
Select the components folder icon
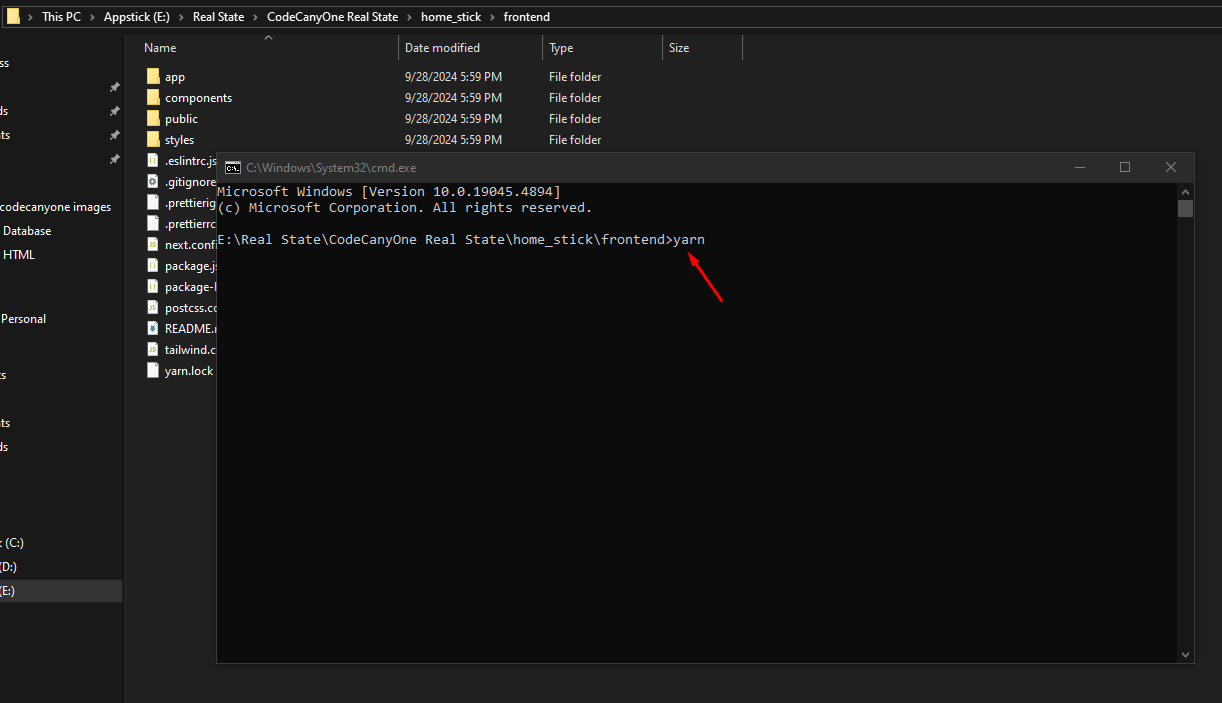tap(153, 98)
